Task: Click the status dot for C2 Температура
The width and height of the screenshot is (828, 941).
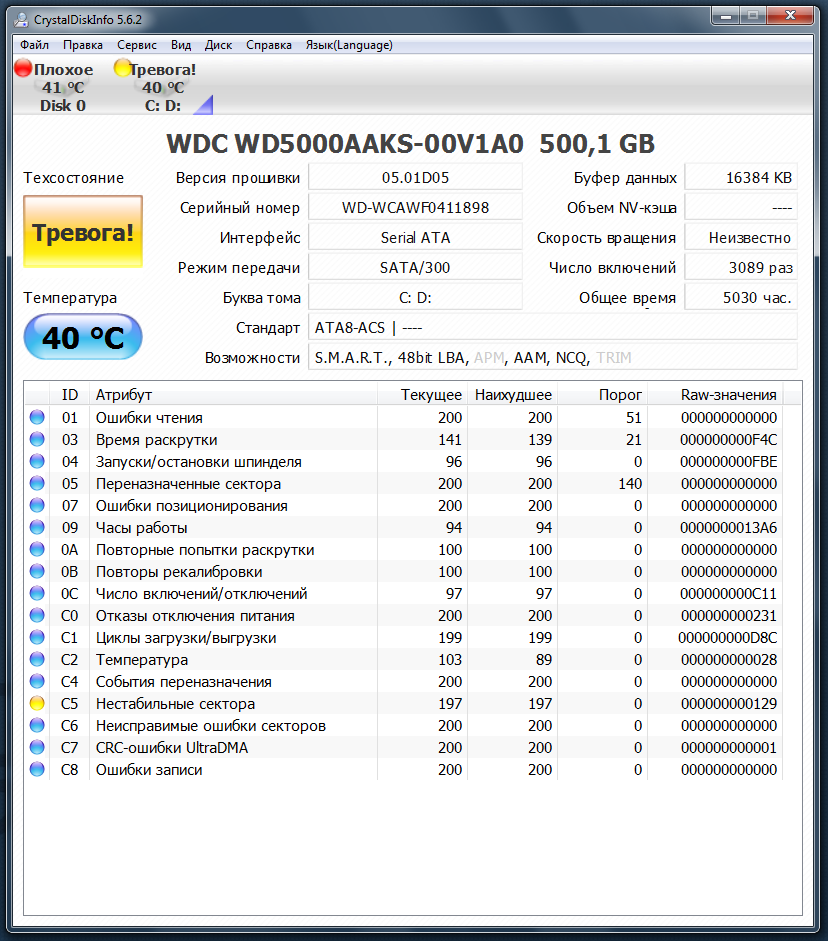Action: pos(37,660)
